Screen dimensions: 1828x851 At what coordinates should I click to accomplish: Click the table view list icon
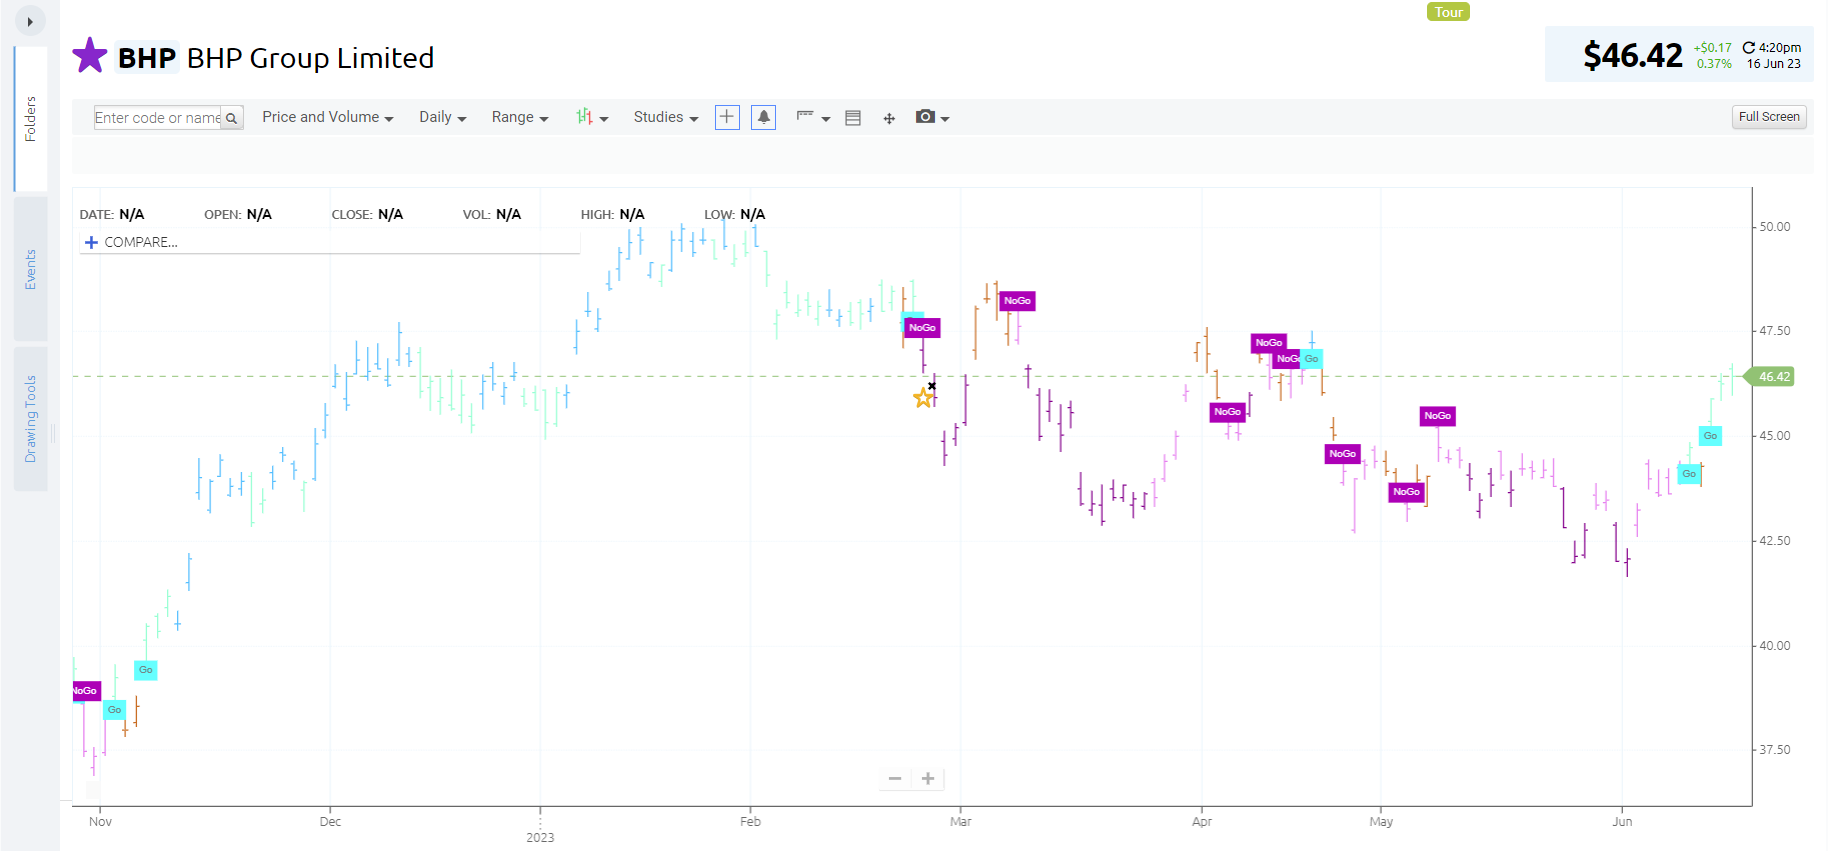[x=853, y=118]
